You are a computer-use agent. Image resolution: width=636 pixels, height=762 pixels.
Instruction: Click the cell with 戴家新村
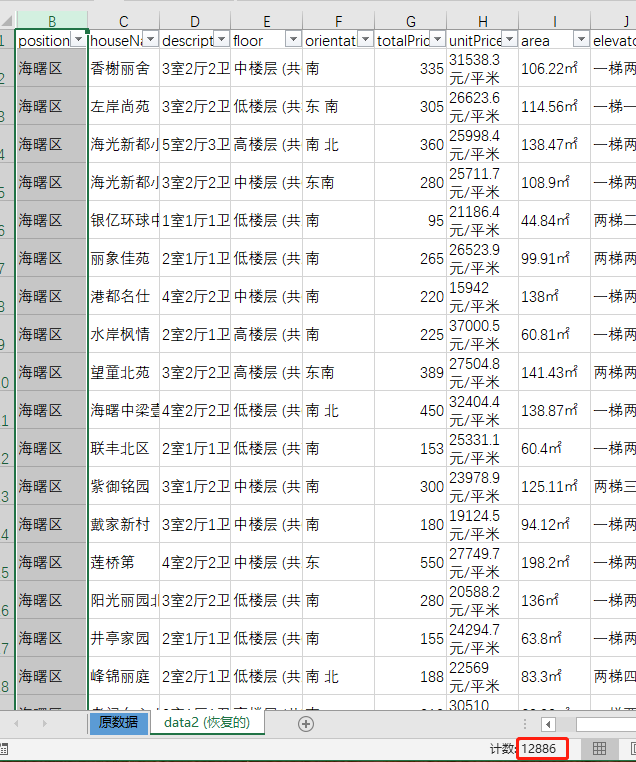click(123, 524)
